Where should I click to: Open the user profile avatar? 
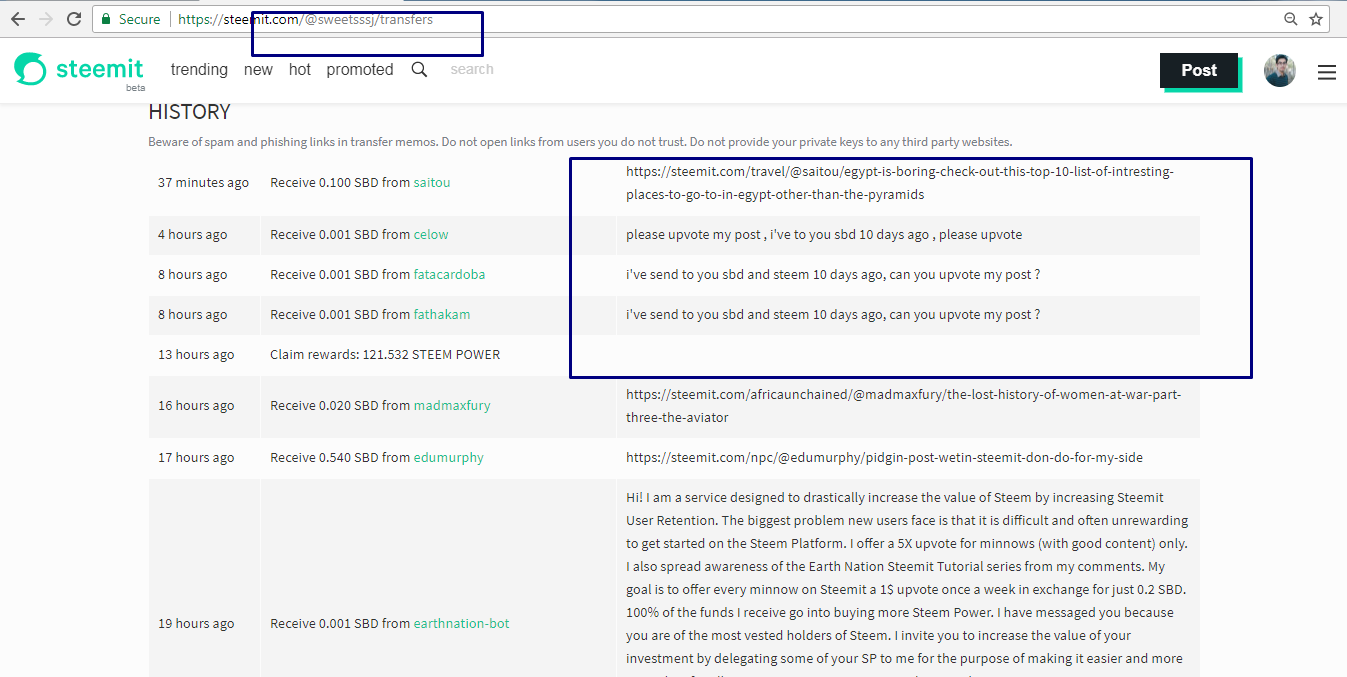[1279, 70]
